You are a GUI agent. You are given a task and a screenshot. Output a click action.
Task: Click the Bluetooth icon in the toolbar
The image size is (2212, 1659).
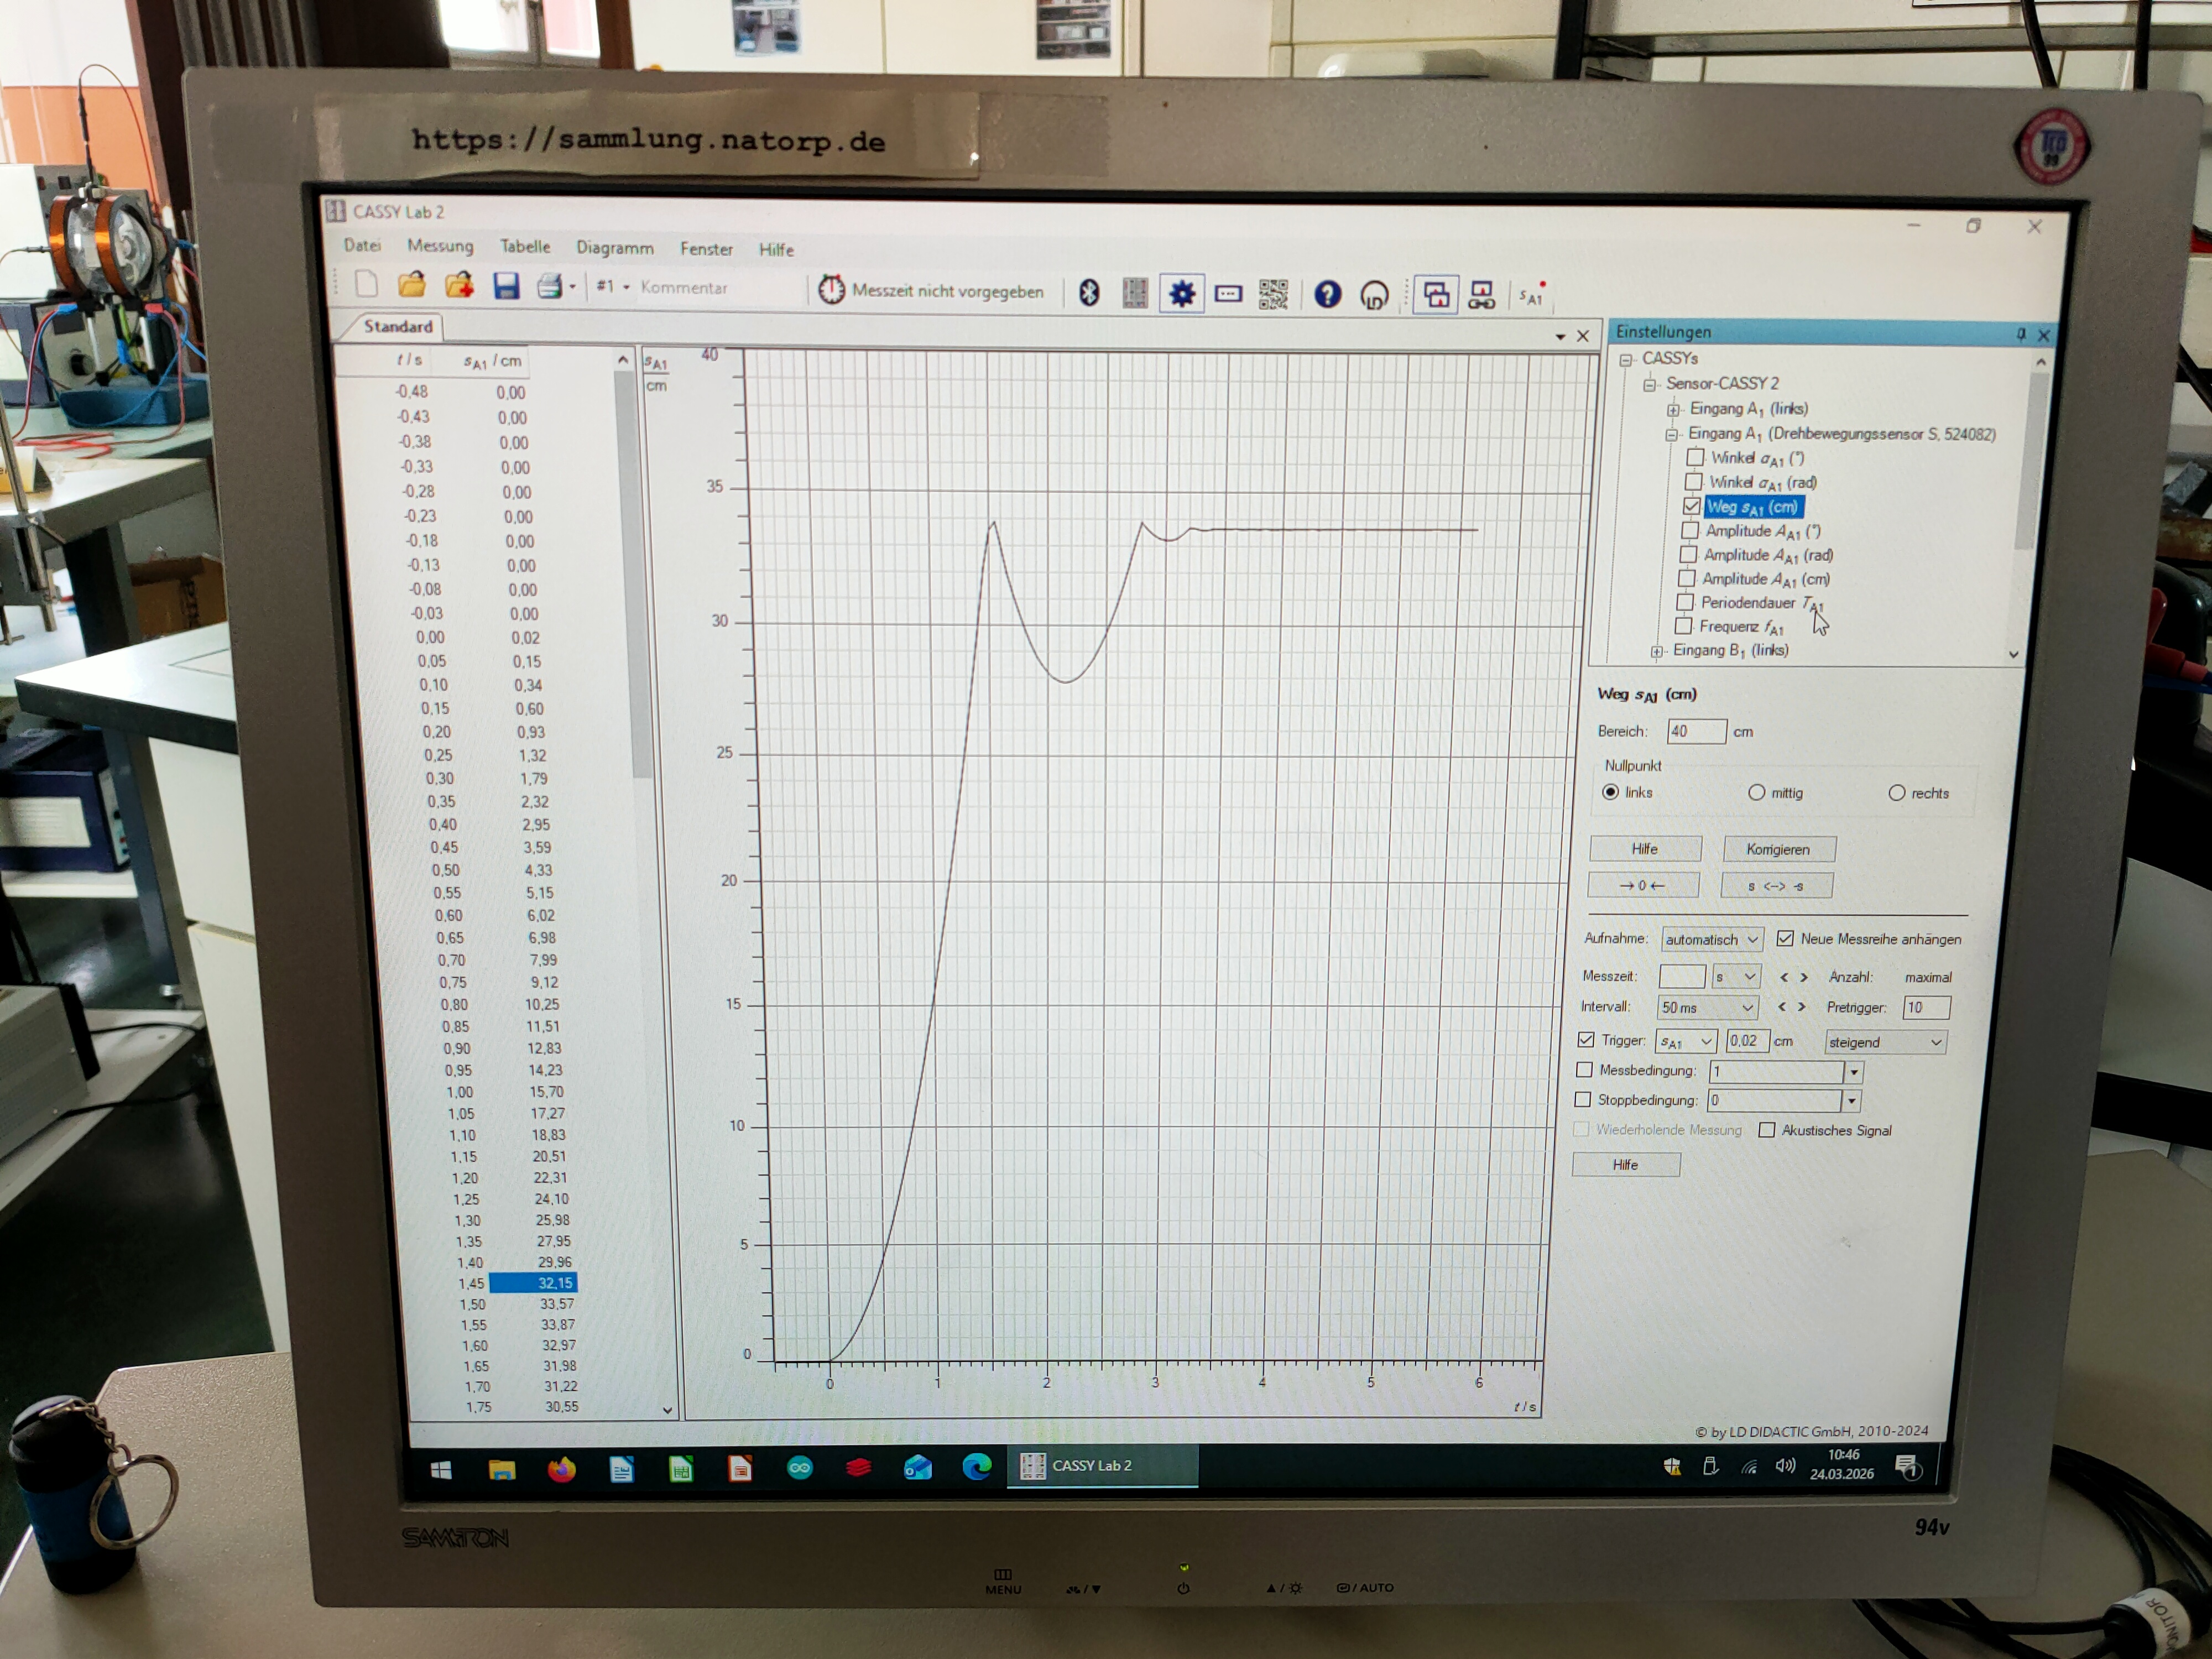pos(1089,292)
